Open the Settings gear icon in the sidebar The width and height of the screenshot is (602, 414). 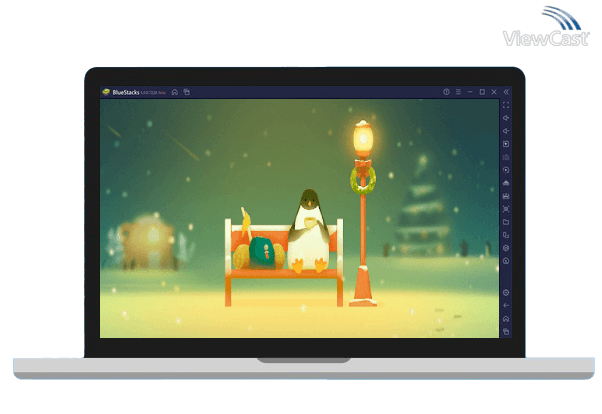pos(506,293)
